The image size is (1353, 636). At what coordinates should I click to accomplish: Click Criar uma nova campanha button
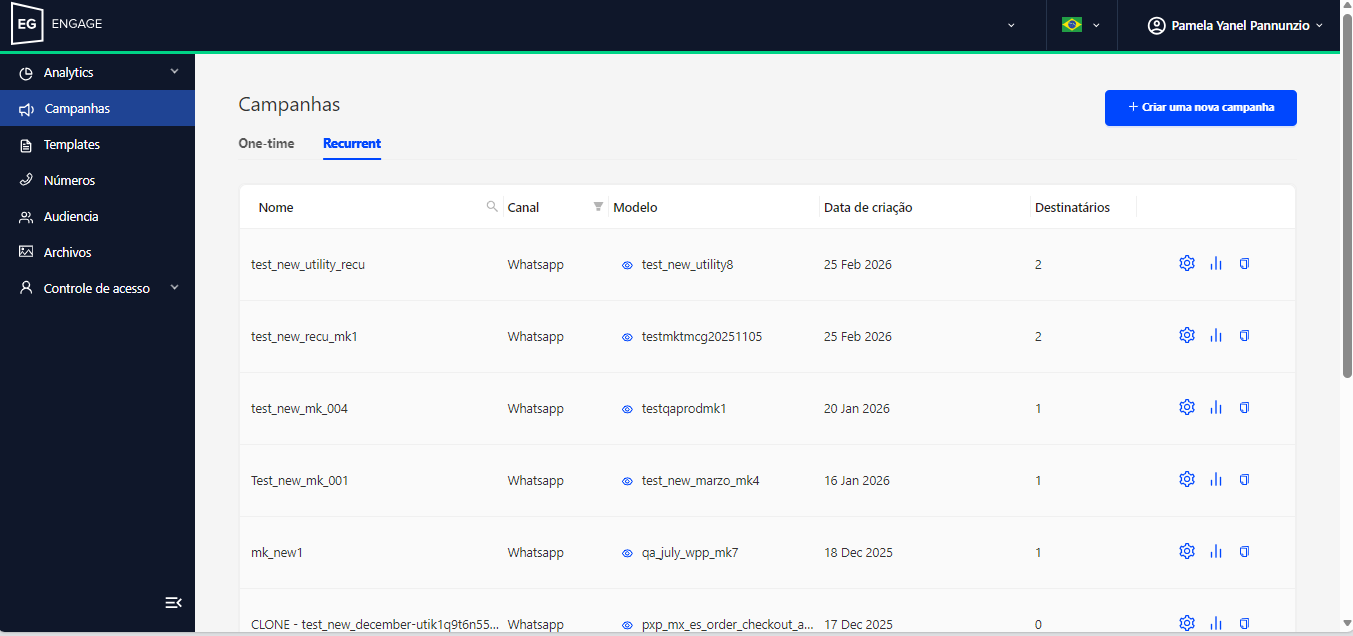[x=1200, y=108]
